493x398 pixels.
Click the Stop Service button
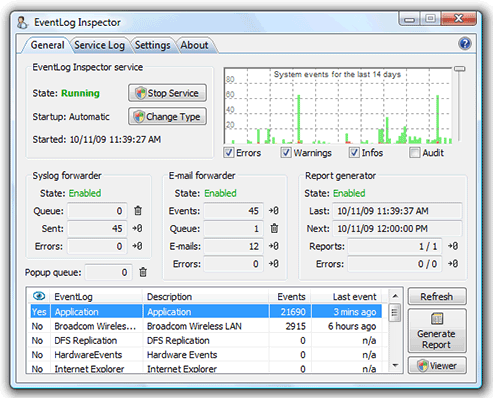pos(167,93)
